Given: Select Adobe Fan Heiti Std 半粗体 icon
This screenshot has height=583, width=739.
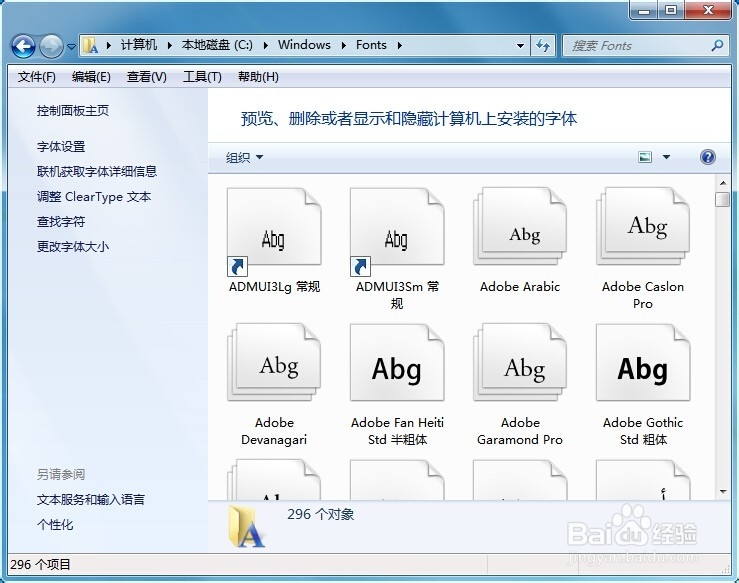Looking at the screenshot, I should pyautogui.click(x=397, y=362).
